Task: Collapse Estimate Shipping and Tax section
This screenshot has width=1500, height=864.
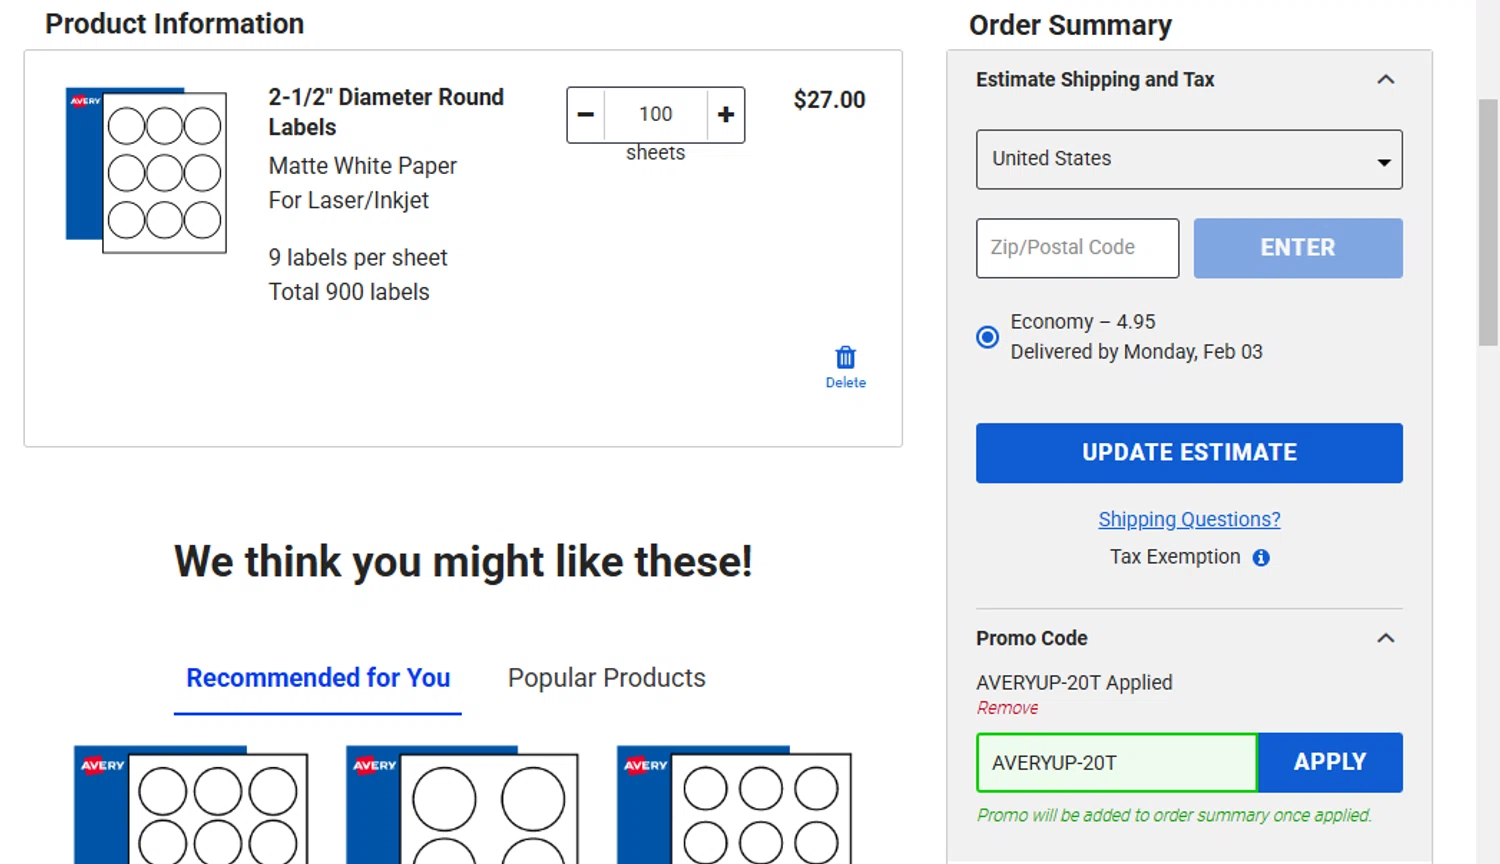Action: click(1385, 80)
